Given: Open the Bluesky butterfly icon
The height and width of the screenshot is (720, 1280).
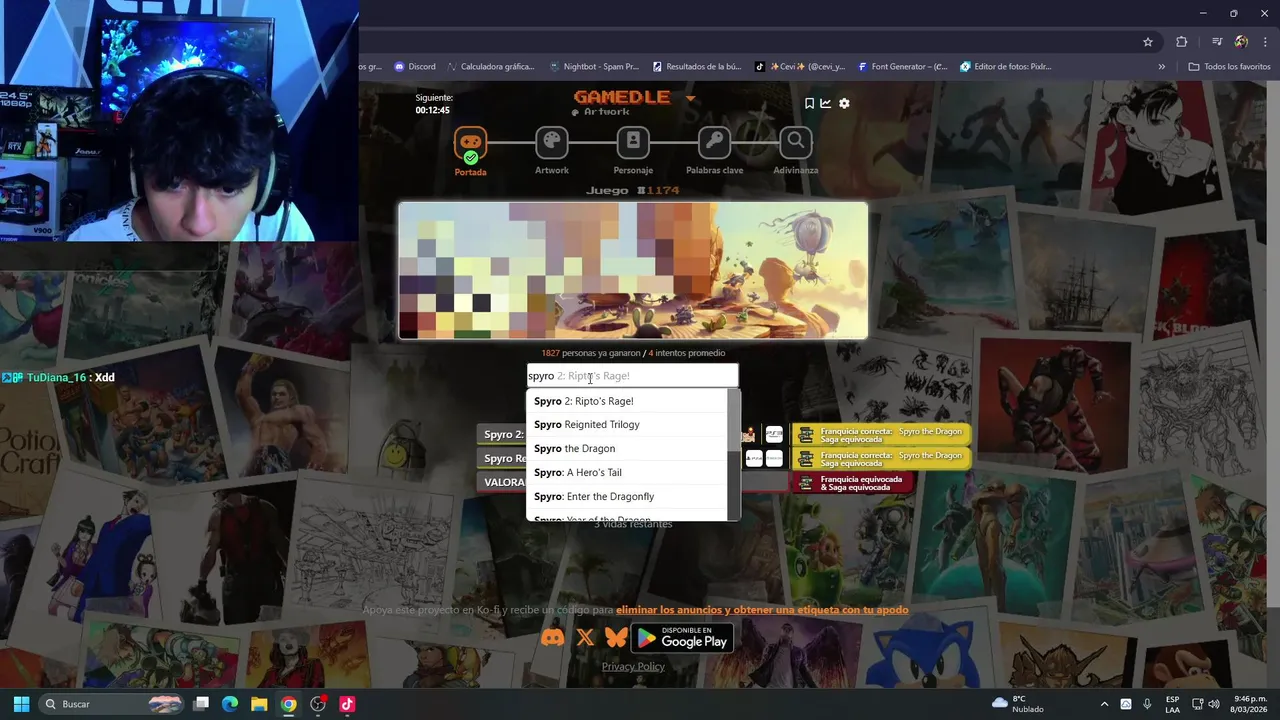Looking at the screenshot, I should pyautogui.click(x=616, y=638).
